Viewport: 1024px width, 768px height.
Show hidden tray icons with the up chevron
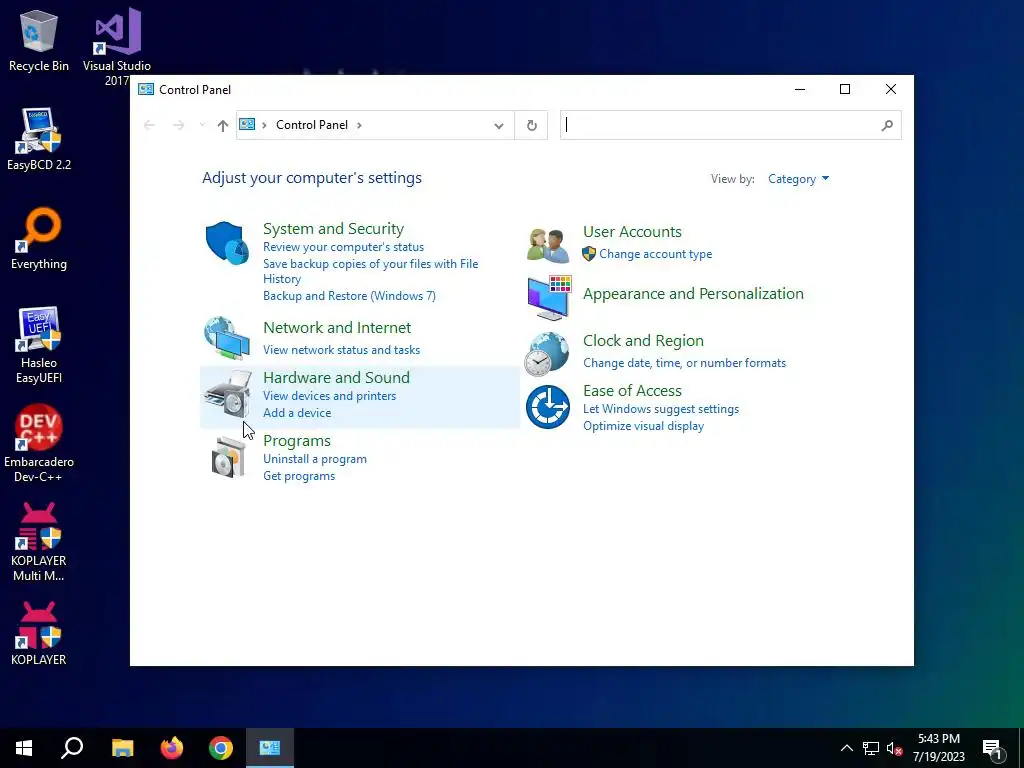click(846, 748)
